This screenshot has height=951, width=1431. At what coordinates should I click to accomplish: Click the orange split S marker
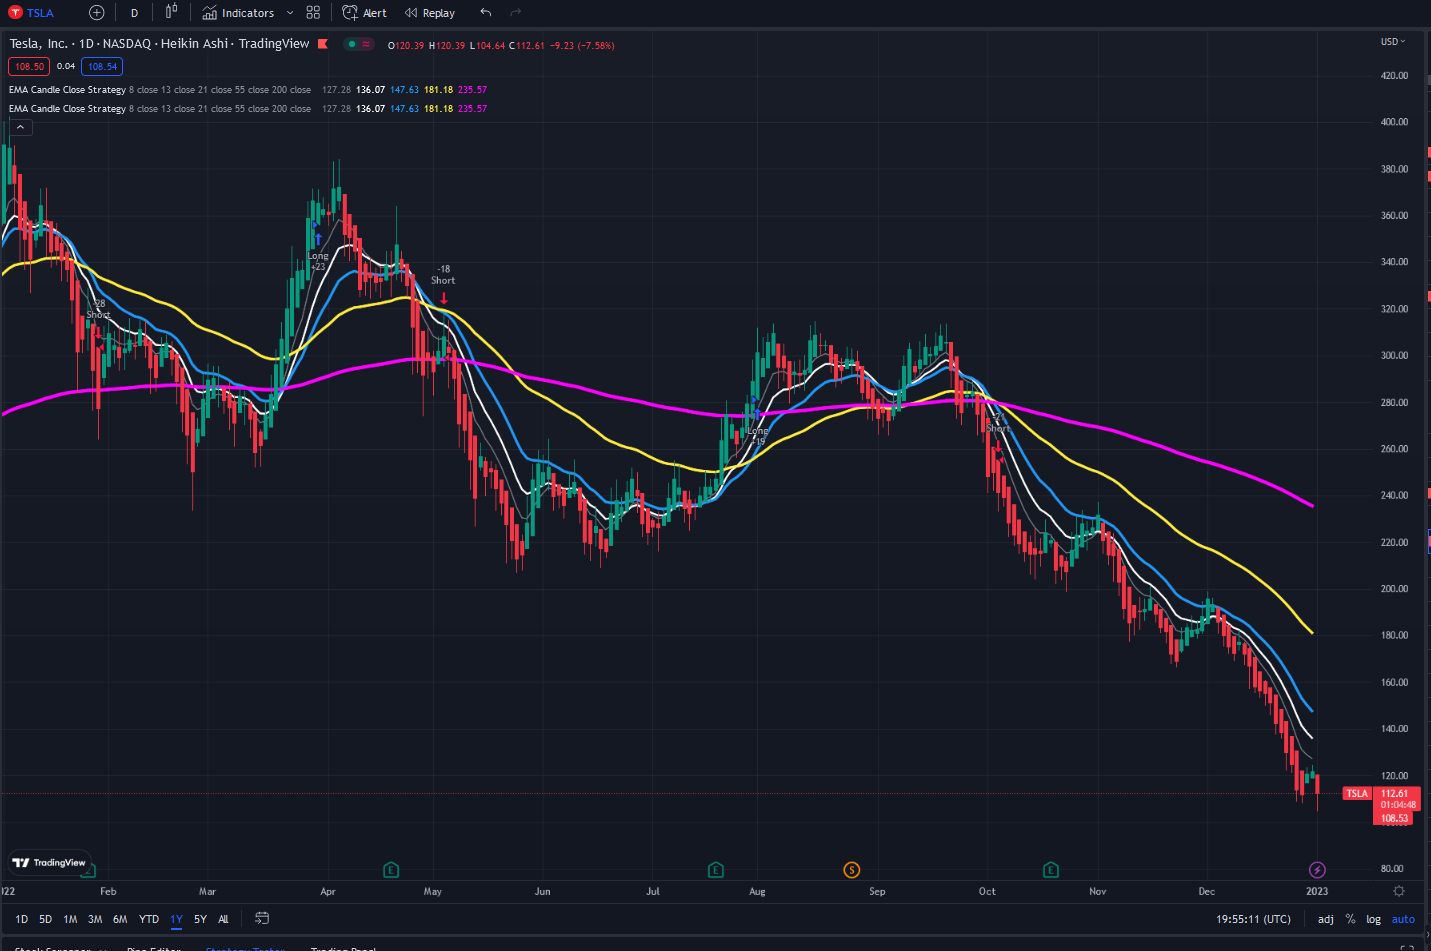coord(852,870)
